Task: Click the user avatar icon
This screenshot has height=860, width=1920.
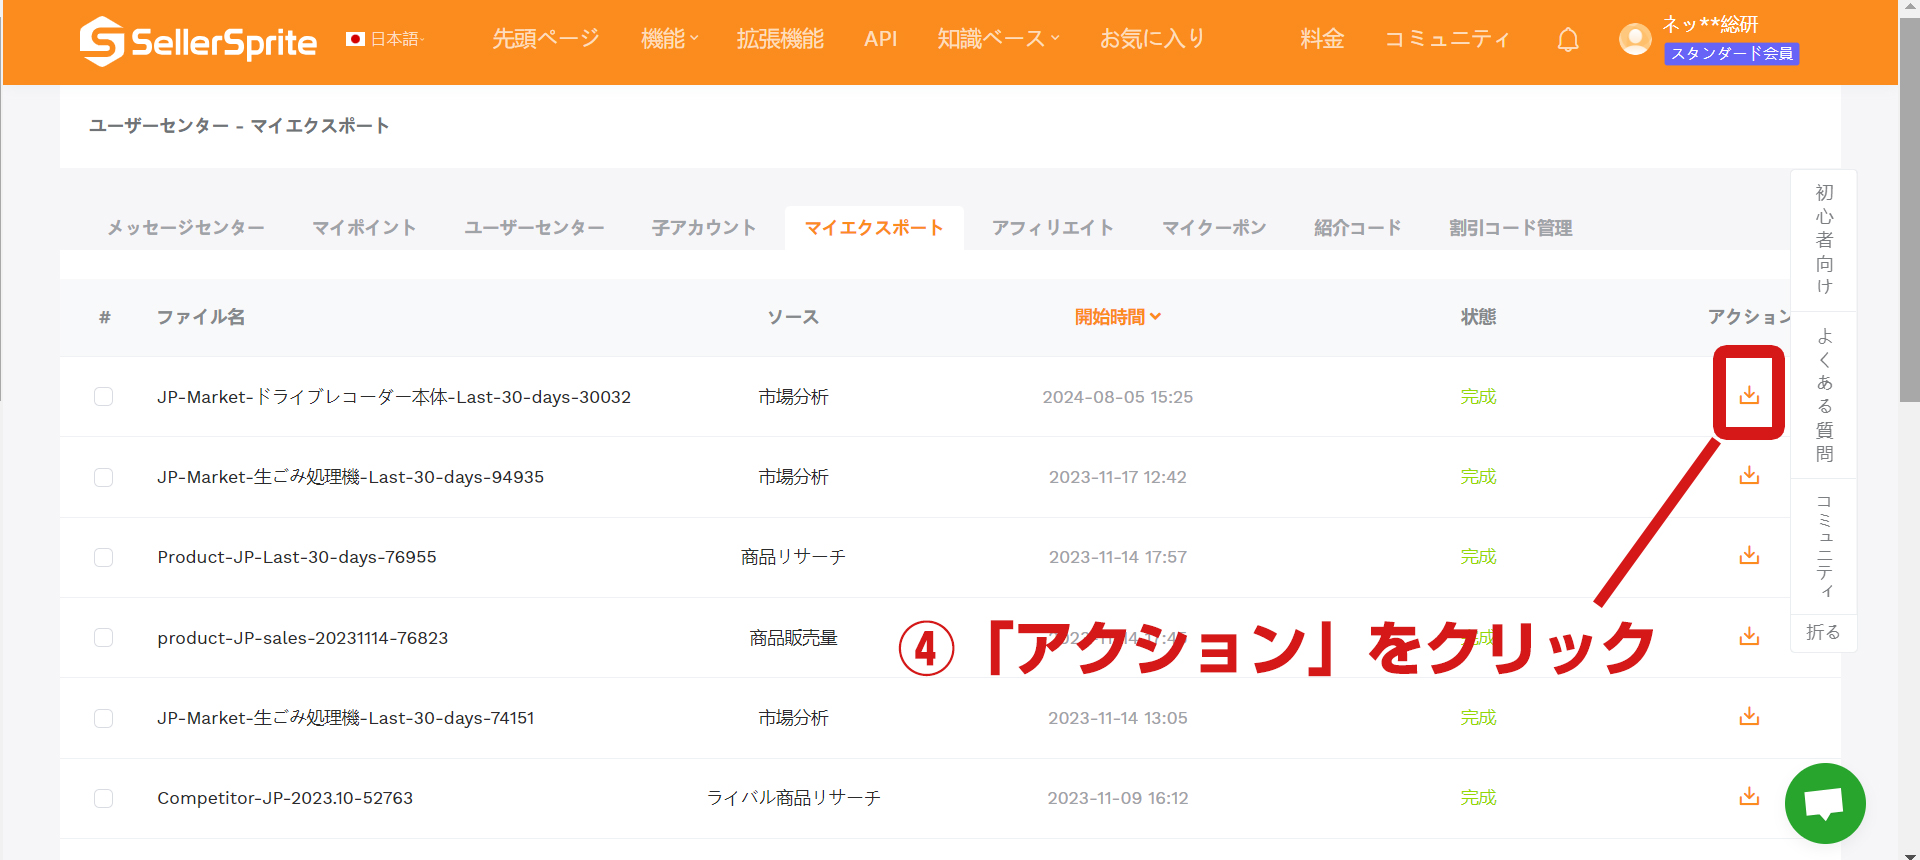Action: 1635,39
